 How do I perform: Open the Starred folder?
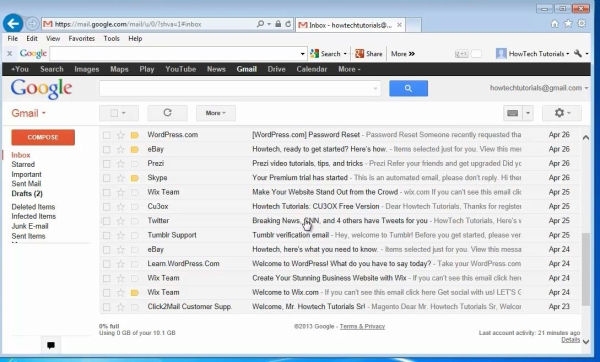point(23,165)
